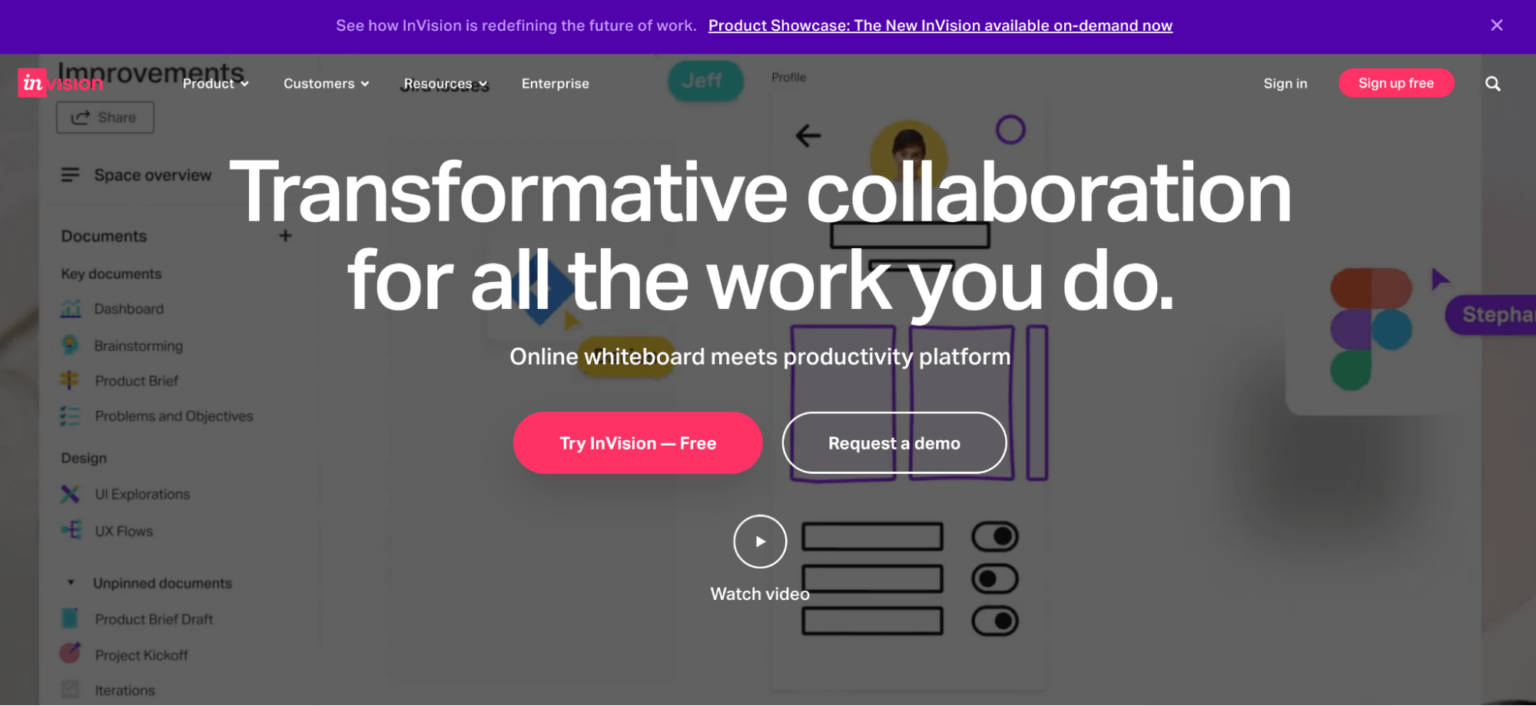Open the Enterprise menu item

click(x=555, y=84)
